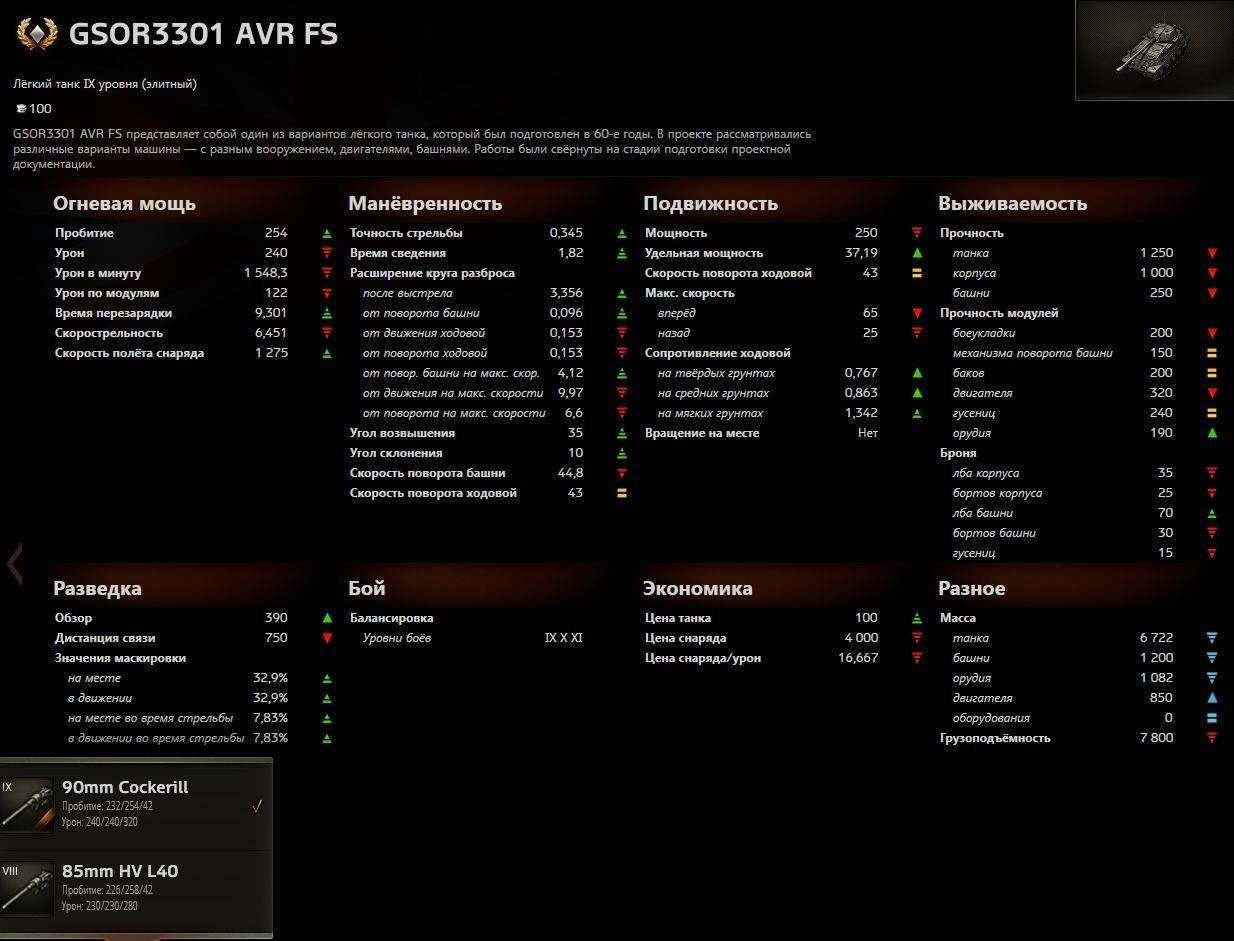This screenshot has height=941, width=1234.
Task: Click the red arrow beside Мощность
Action: pos(917,233)
